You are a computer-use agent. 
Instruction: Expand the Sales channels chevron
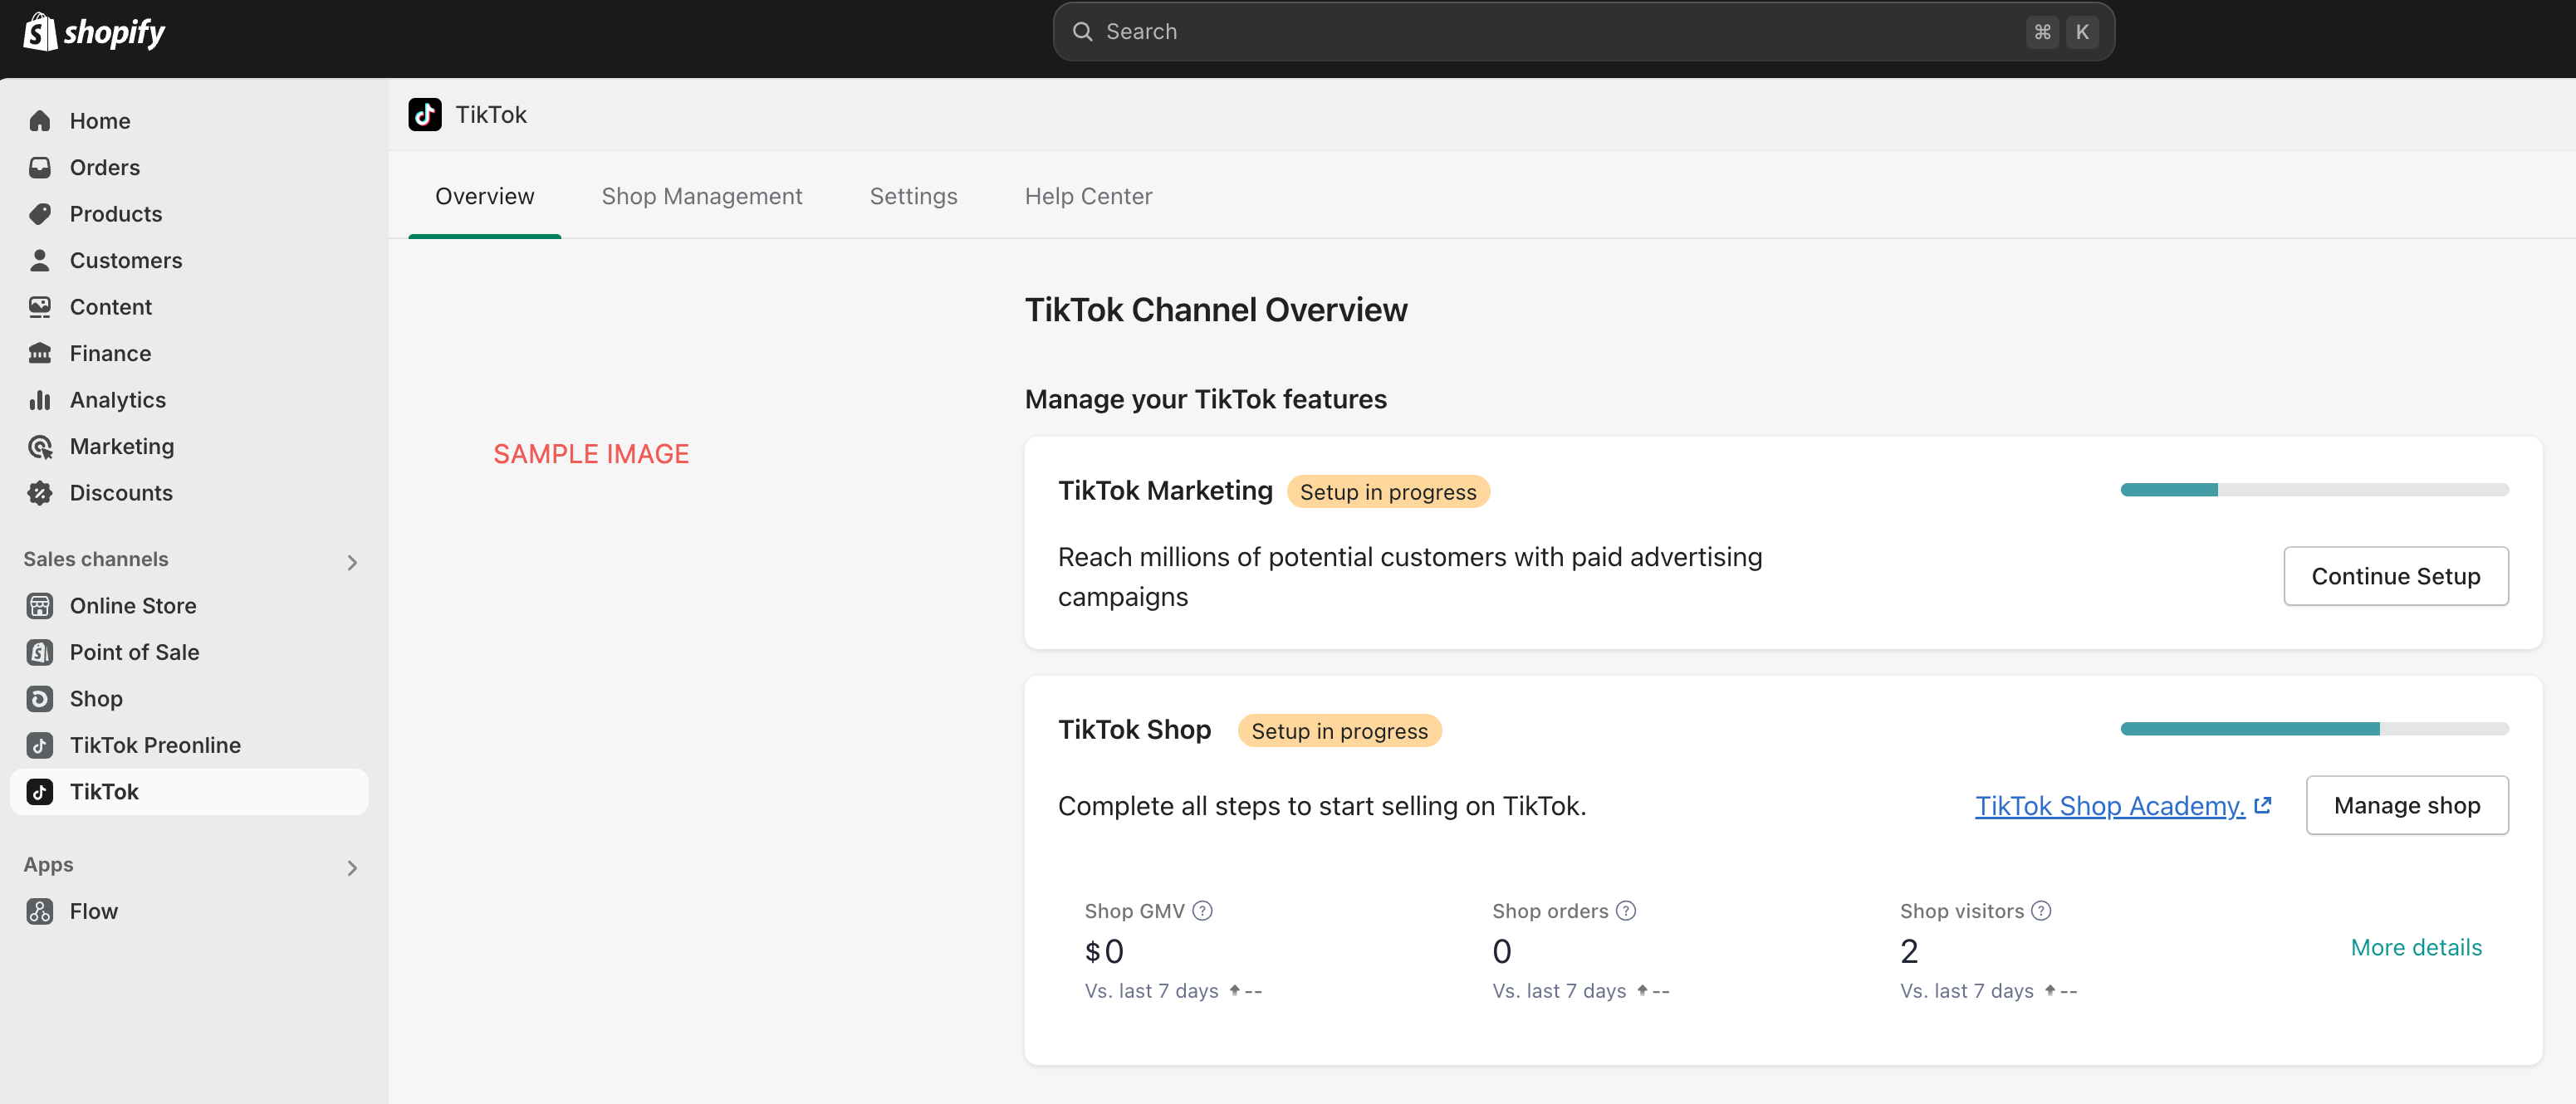[352, 562]
